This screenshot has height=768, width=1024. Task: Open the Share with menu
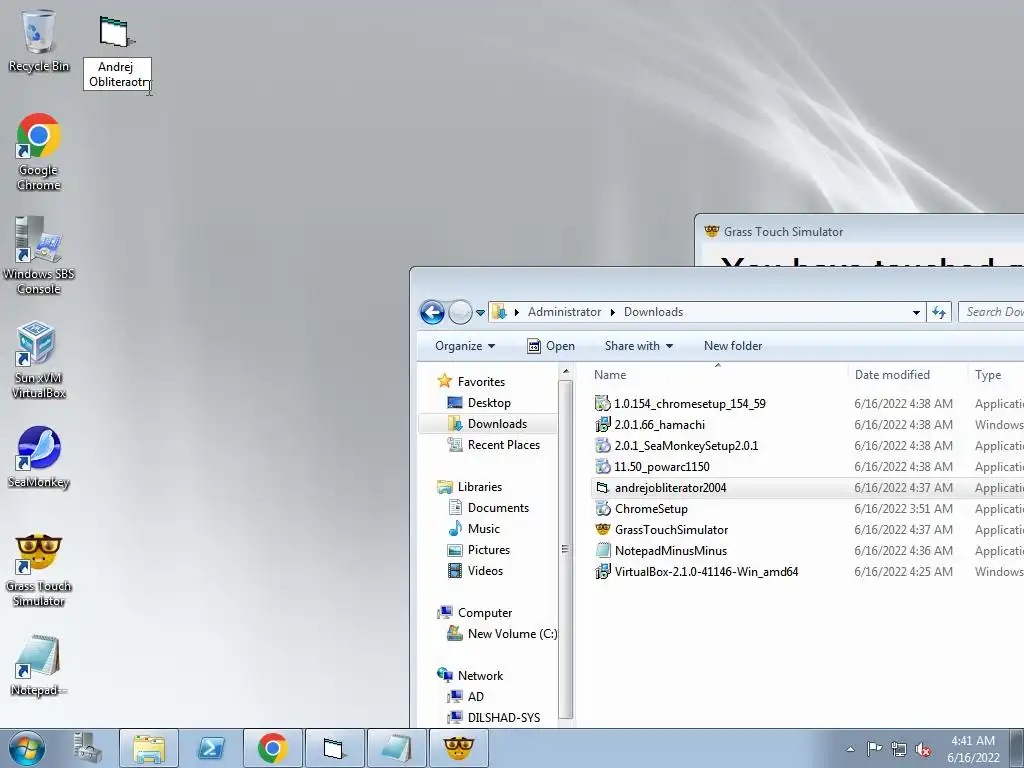point(639,346)
